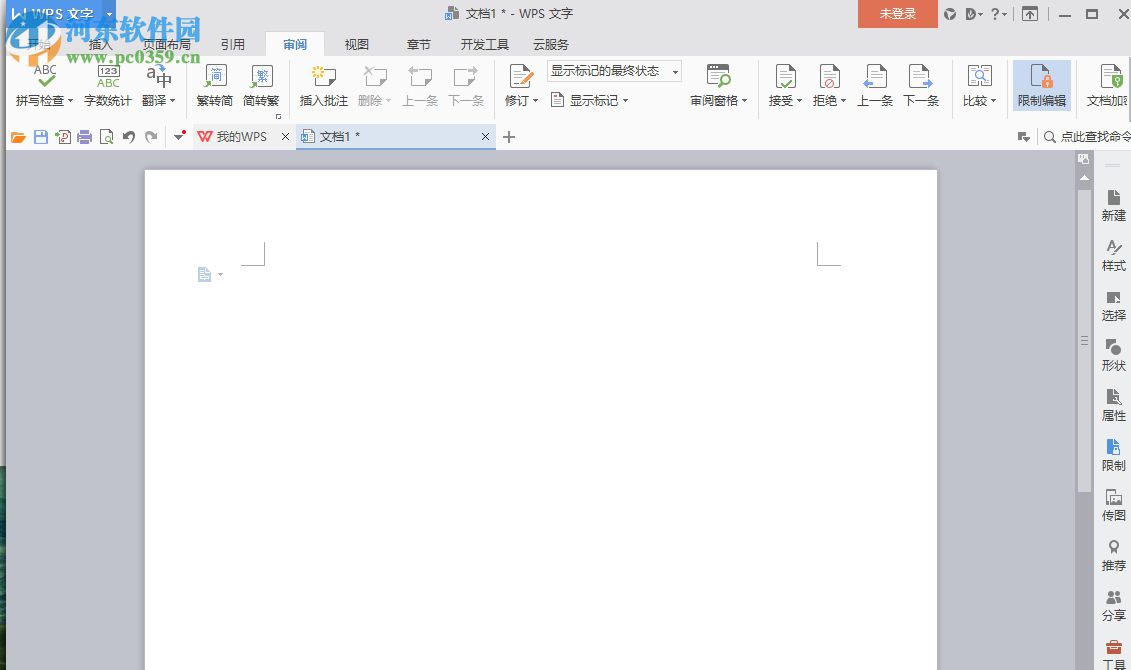Expand the spell check dropdown arrow
Viewport: 1131px width, 670px height.
pos(71,101)
